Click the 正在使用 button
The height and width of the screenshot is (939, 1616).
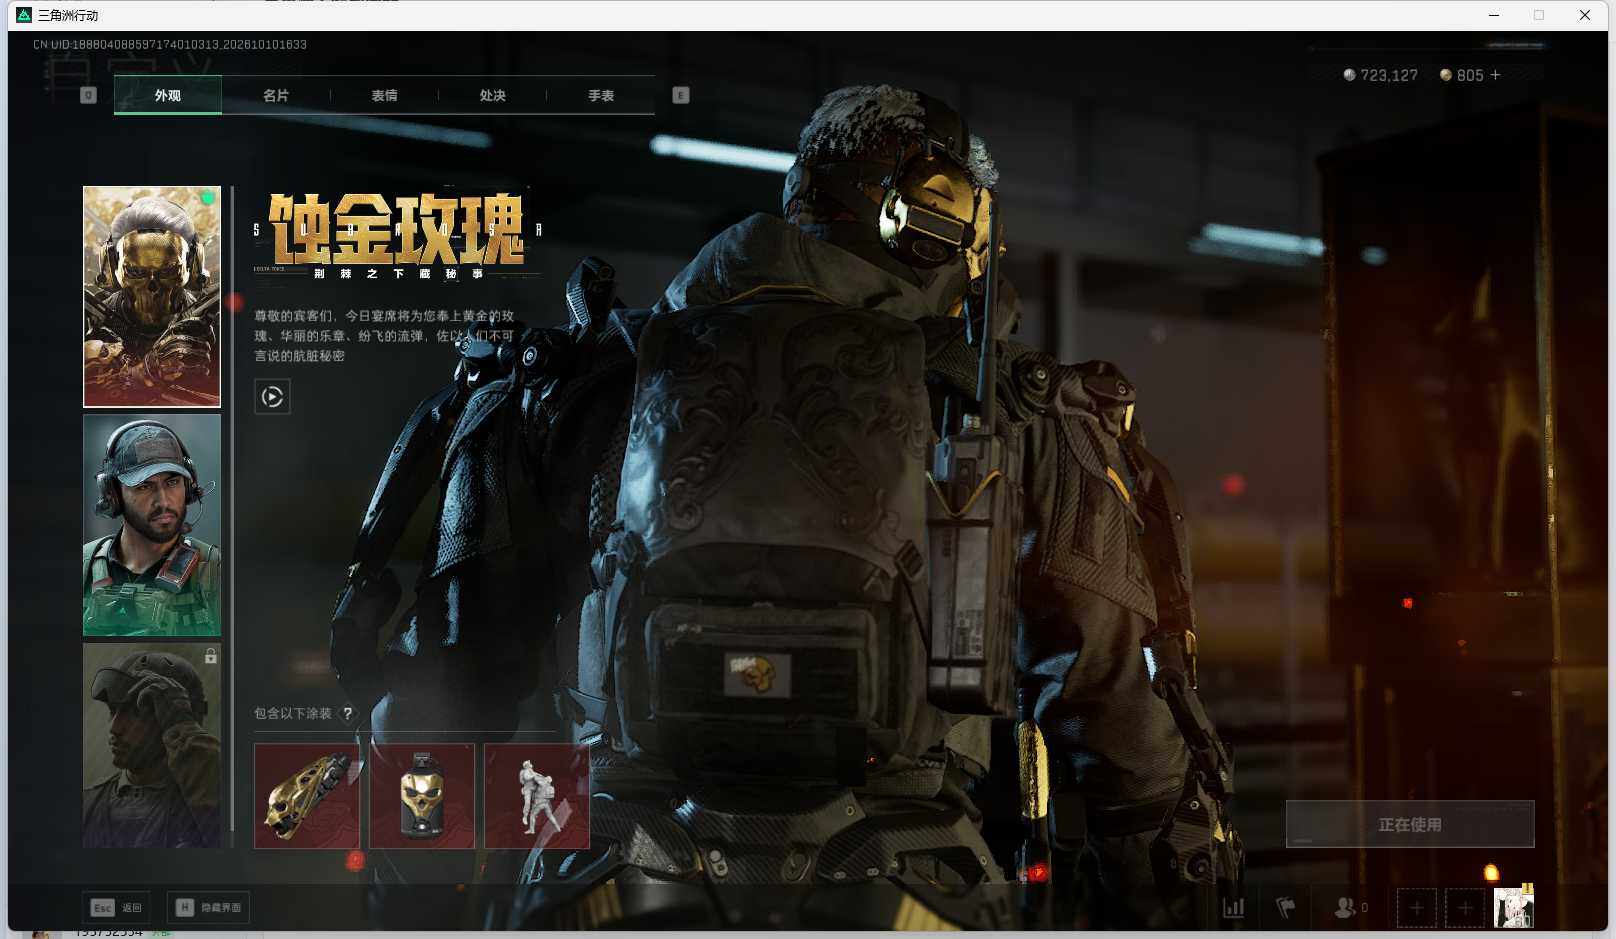click(x=1410, y=824)
